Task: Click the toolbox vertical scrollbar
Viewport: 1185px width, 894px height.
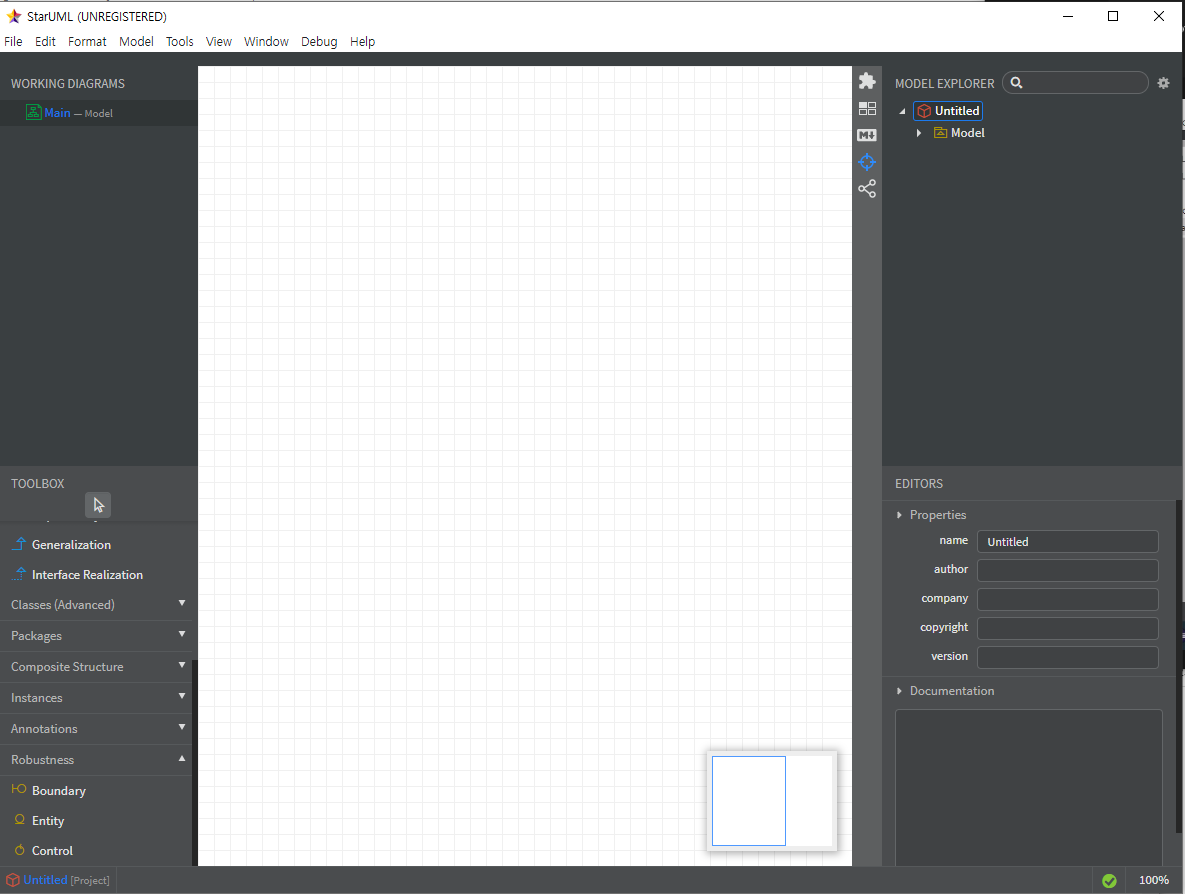Action: (x=194, y=763)
